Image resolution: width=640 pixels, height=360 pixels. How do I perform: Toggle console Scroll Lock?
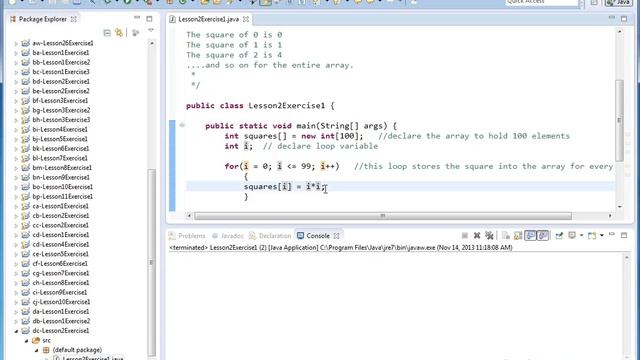pyautogui.click(x=518, y=236)
